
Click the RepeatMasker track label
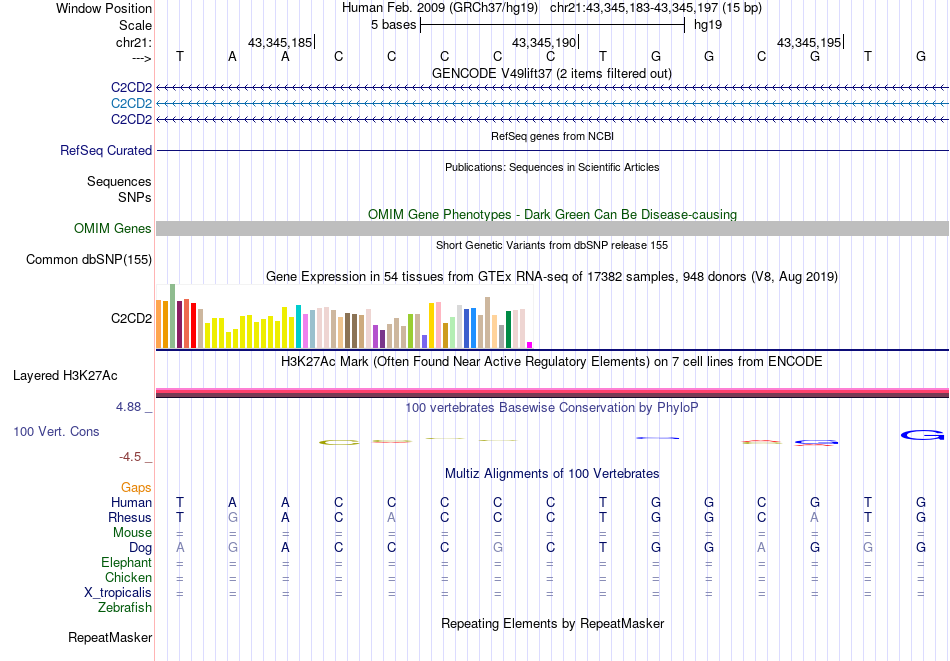[x=110, y=637]
